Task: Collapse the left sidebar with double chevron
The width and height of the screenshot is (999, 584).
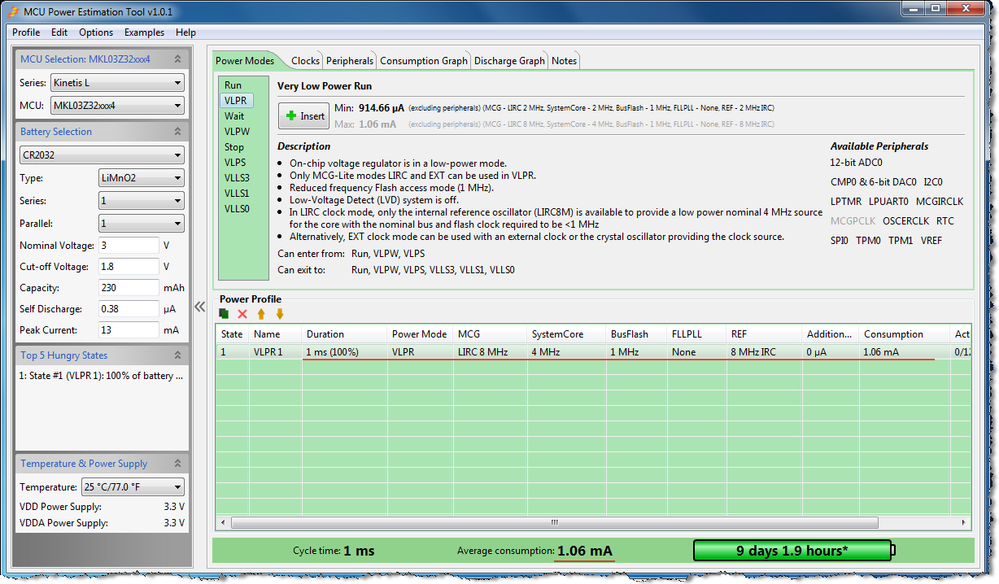Action: [200, 307]
